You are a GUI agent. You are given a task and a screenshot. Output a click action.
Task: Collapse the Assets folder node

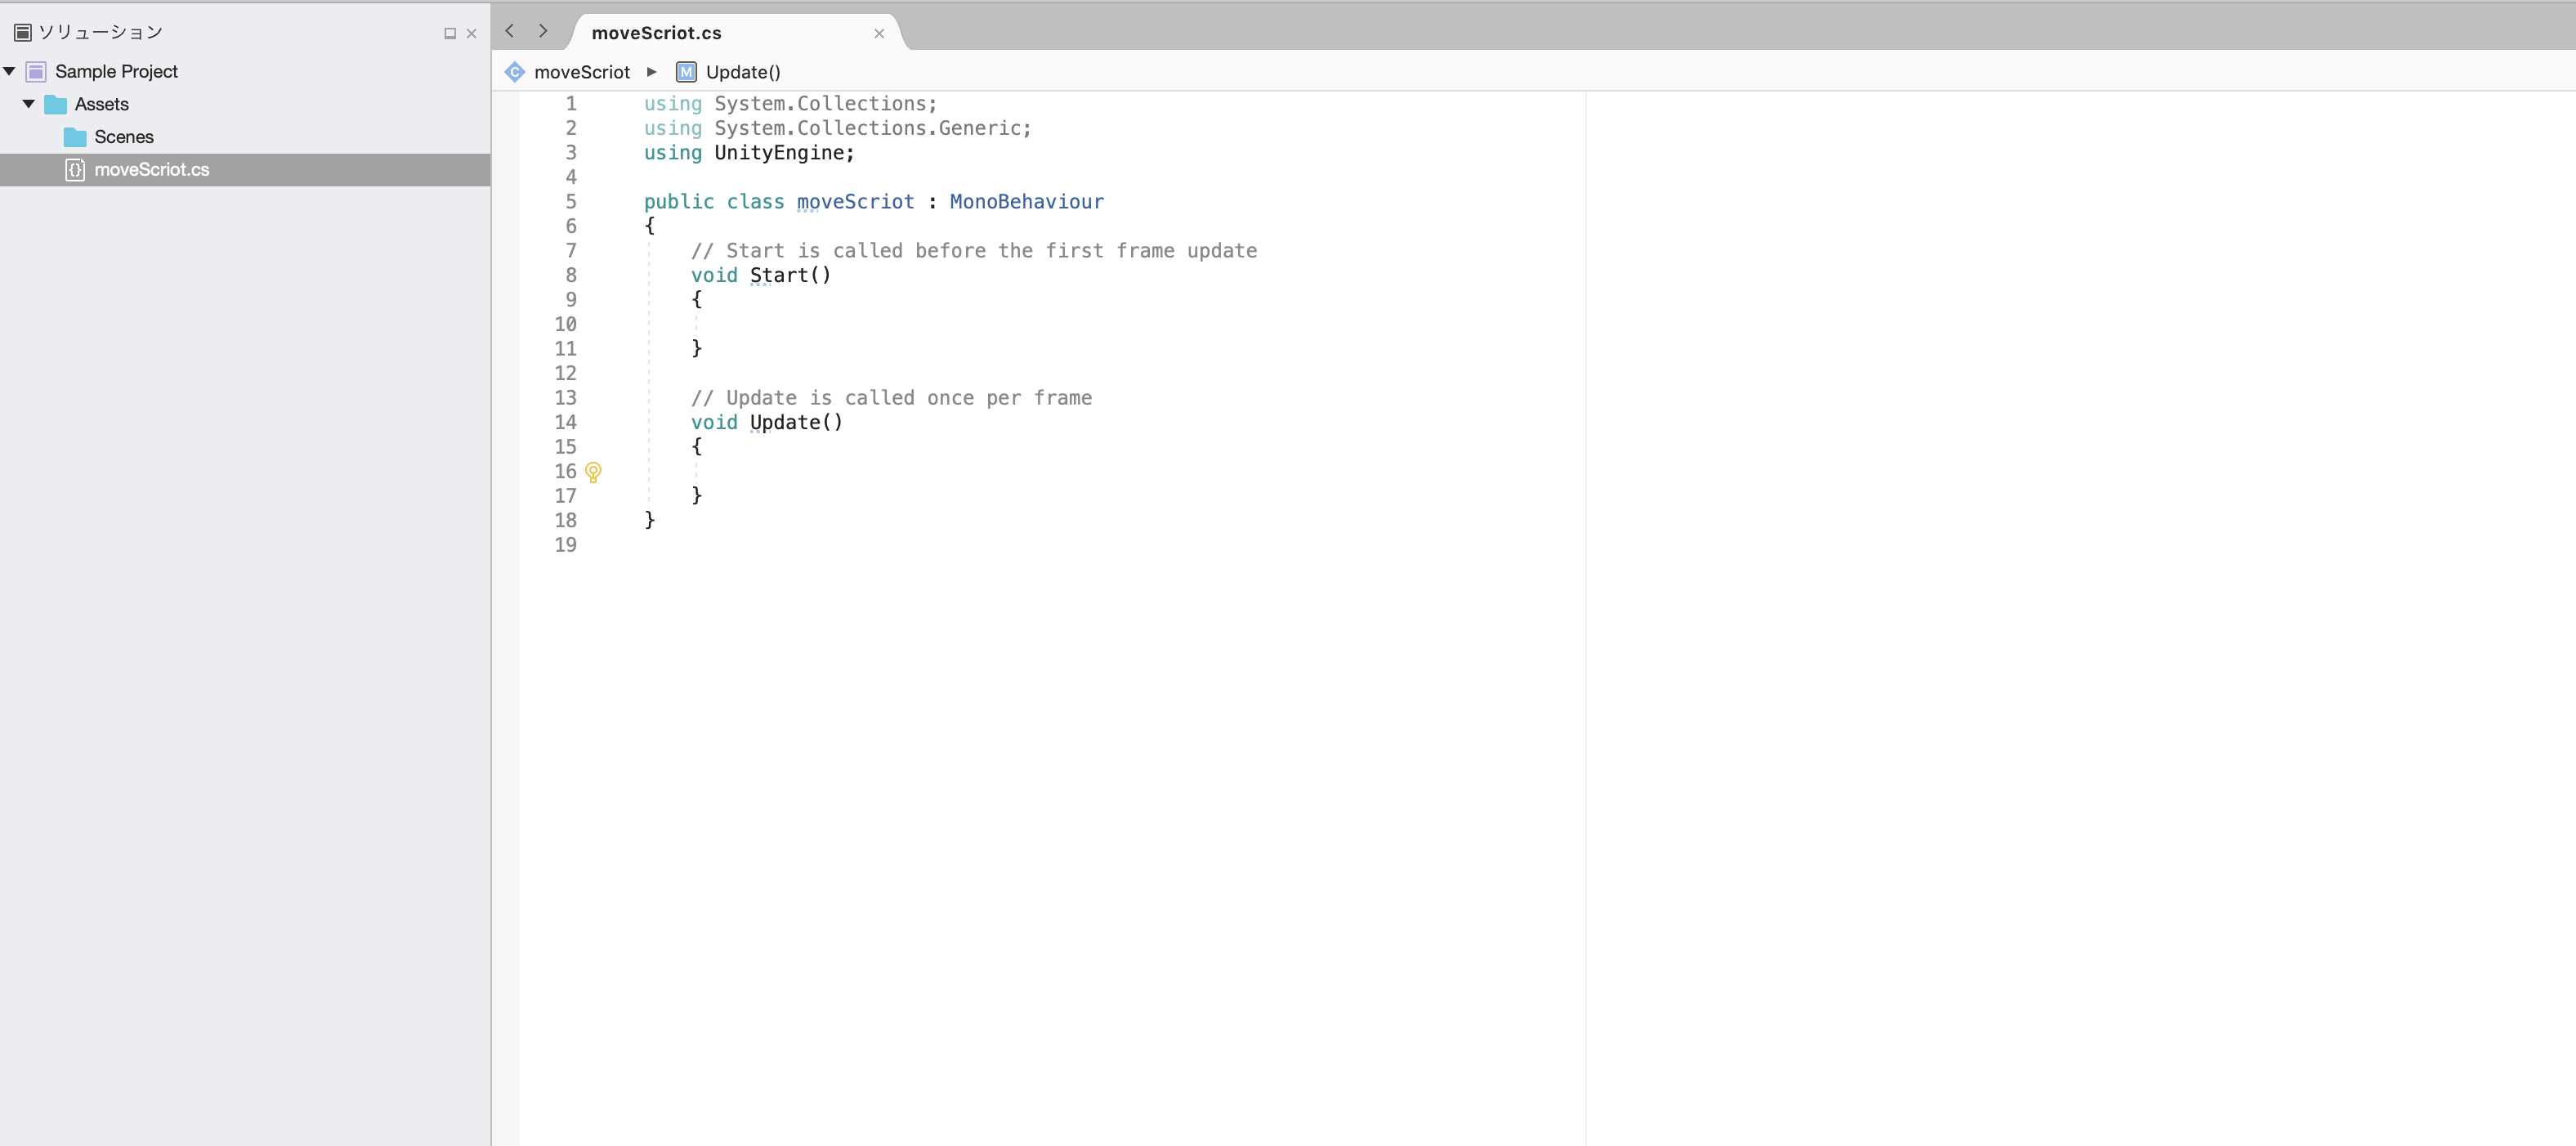click(x=29, y=104)
